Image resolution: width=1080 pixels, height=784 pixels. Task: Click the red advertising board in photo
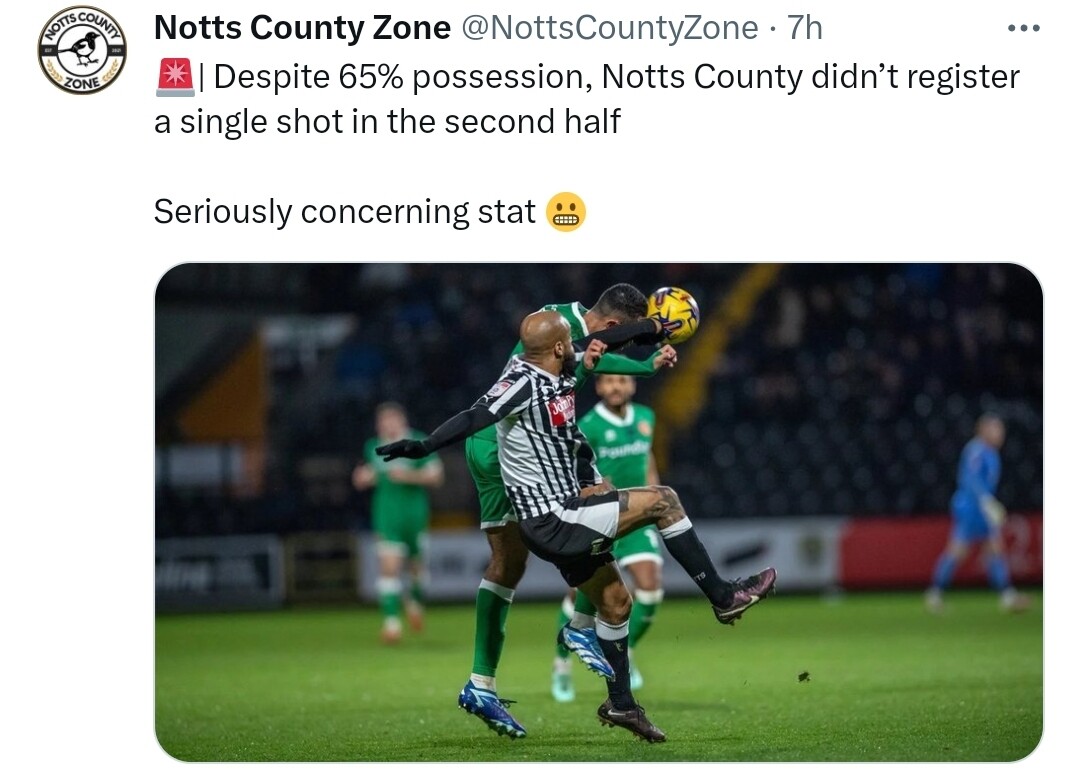click(x=940, y=550)
